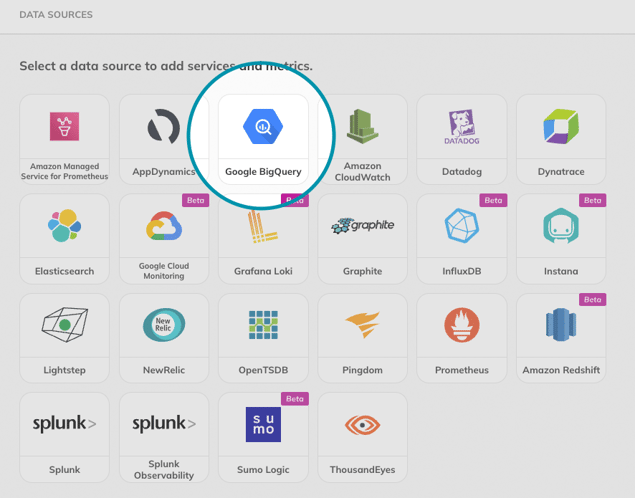635x498 pixels.
Task: Select the Pingdom orange wing logo
Action: tap(362, 325)
